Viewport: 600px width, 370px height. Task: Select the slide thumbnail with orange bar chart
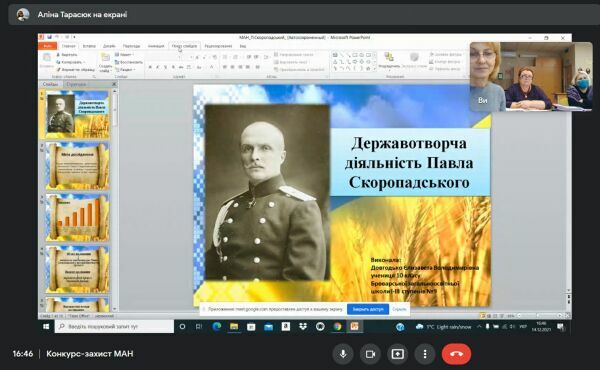click(x=77, y=217)
